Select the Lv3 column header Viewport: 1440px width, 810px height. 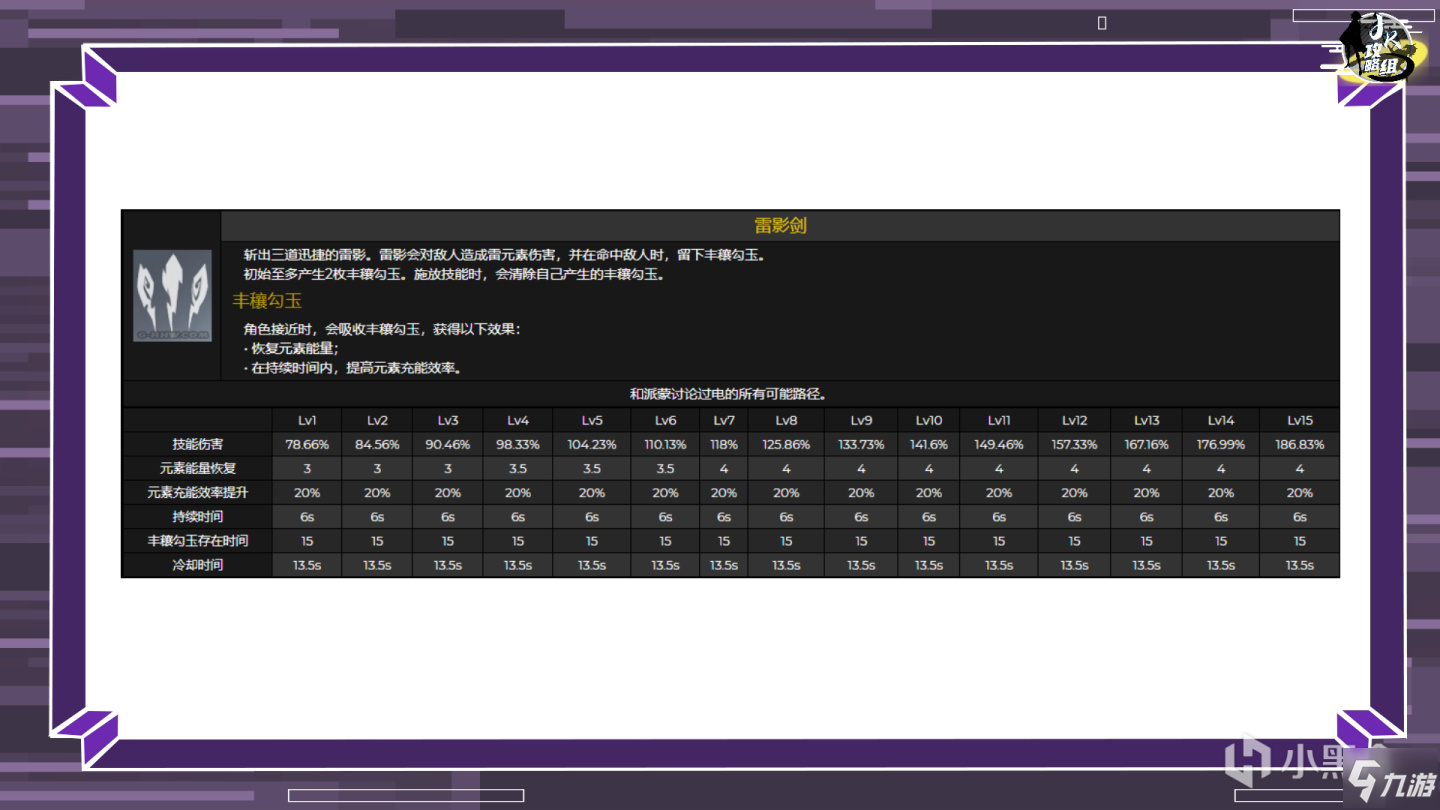(x=448, y=421)
